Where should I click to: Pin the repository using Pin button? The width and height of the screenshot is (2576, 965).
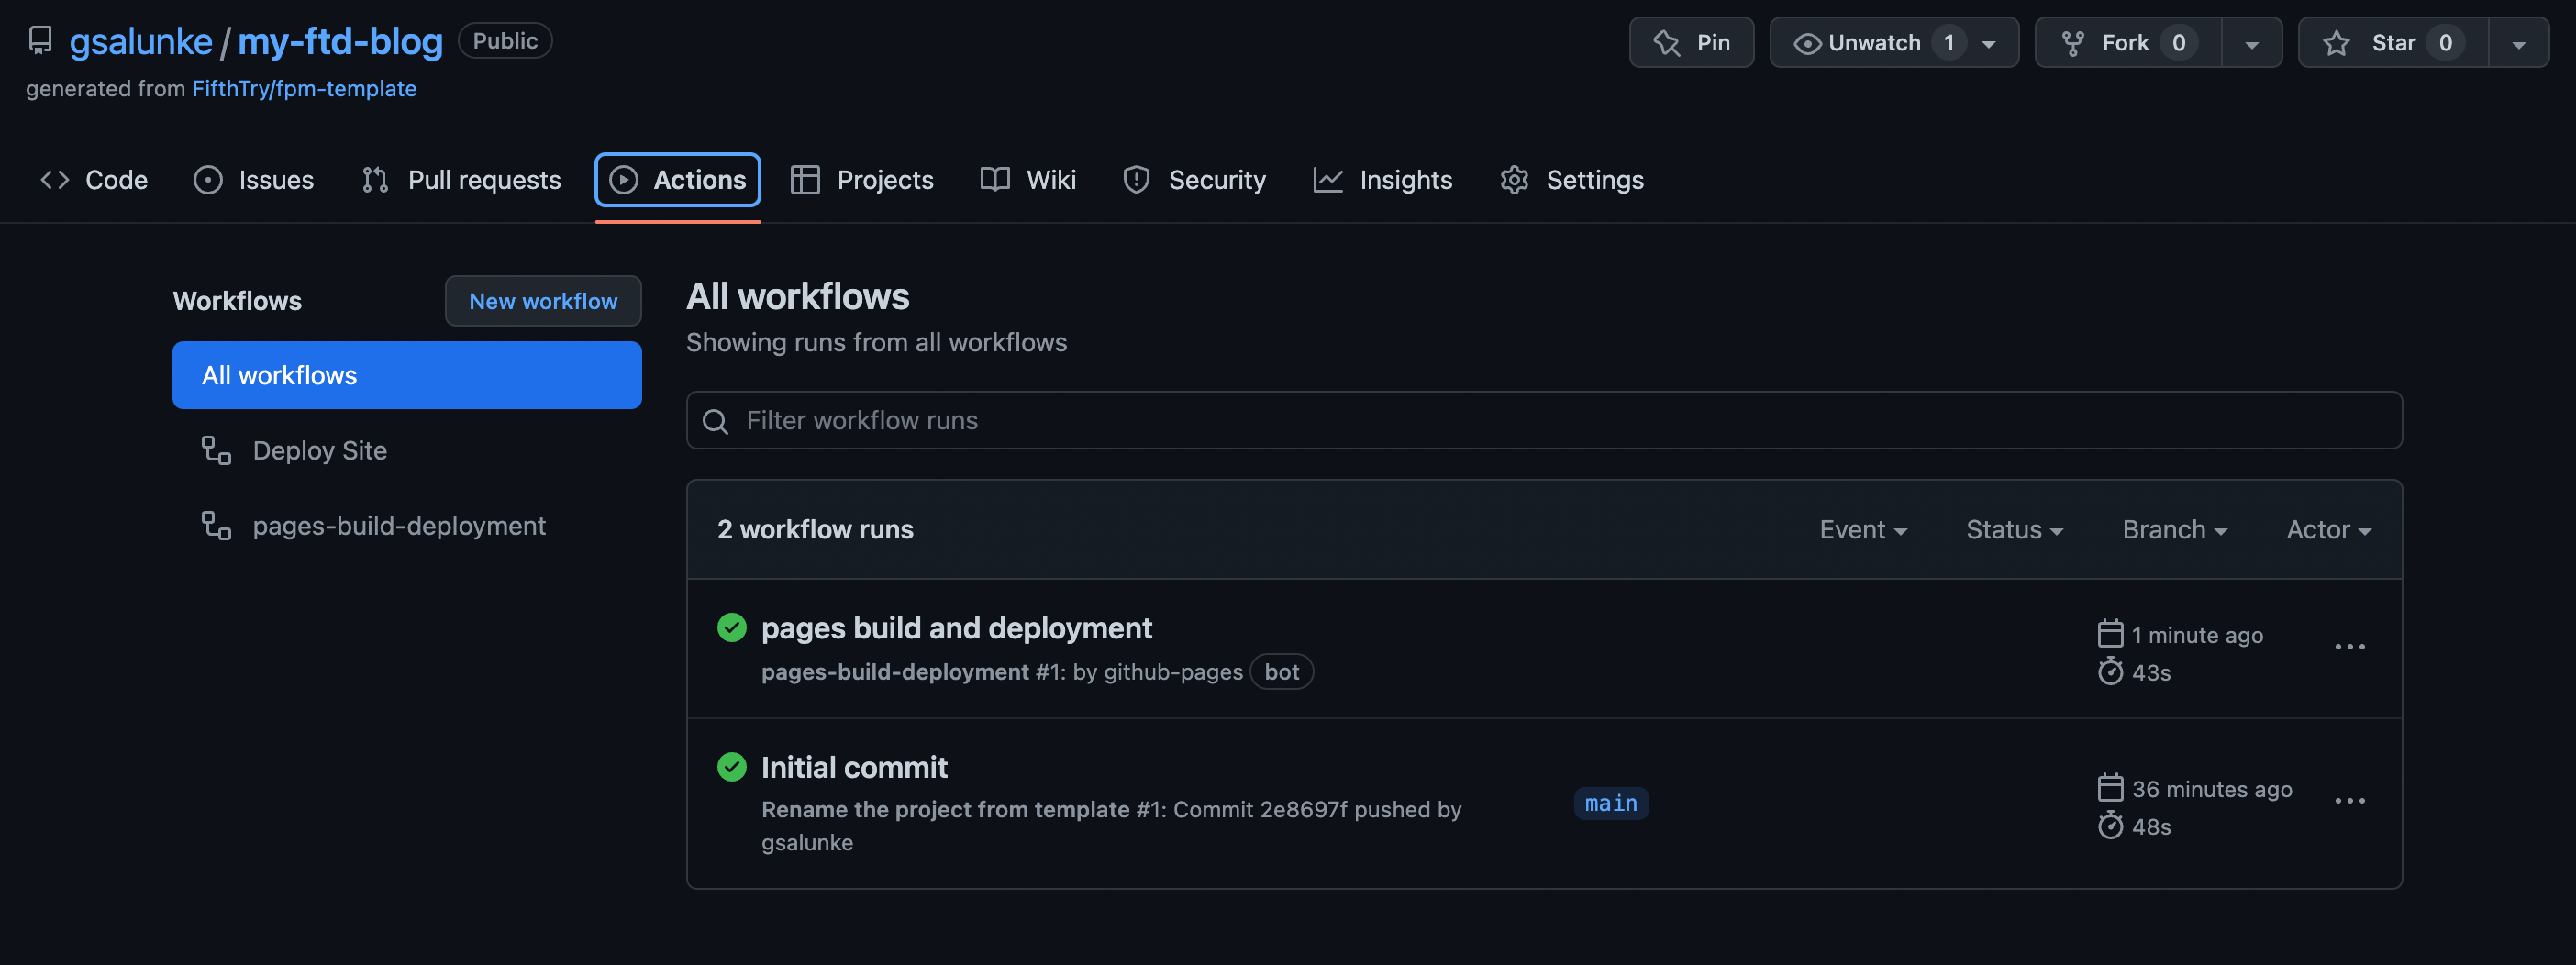pyautogui.click(x=1691, y=42)
